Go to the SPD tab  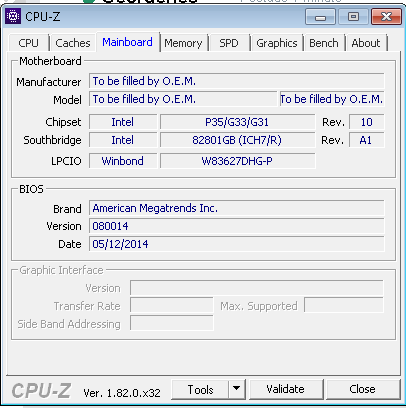(x=229, y=43)
